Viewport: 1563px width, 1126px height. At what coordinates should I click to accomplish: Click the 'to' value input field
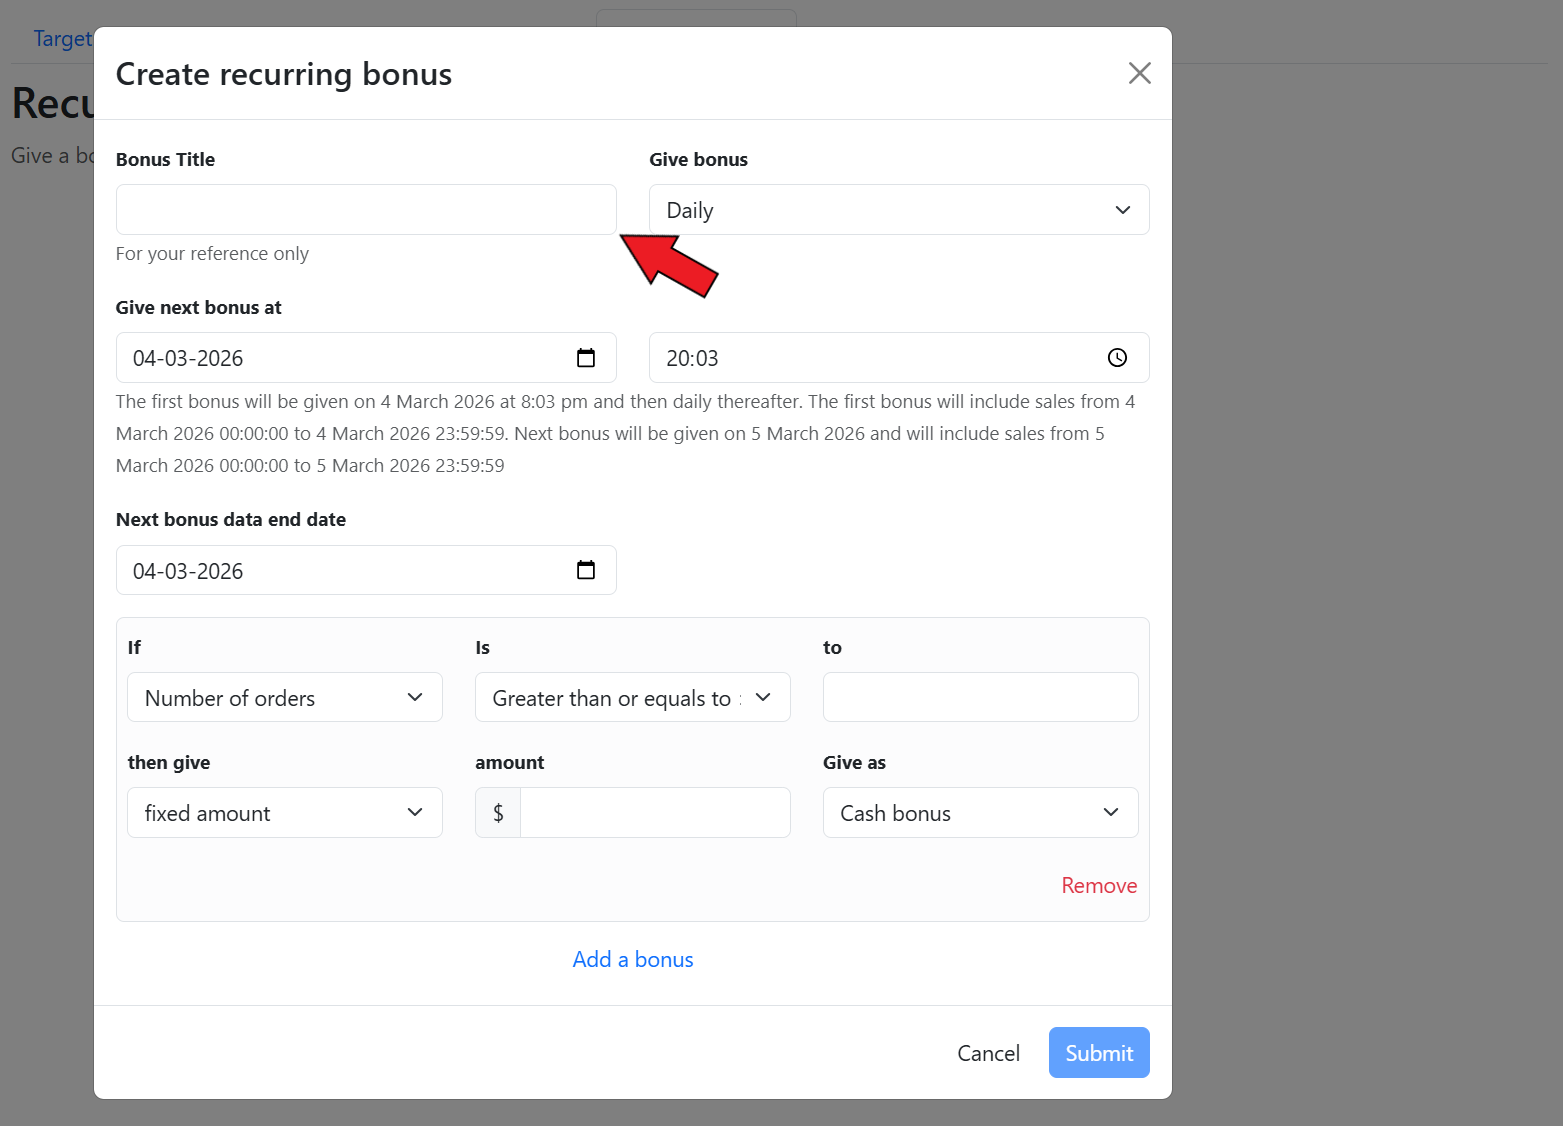(x=979, y=698)
